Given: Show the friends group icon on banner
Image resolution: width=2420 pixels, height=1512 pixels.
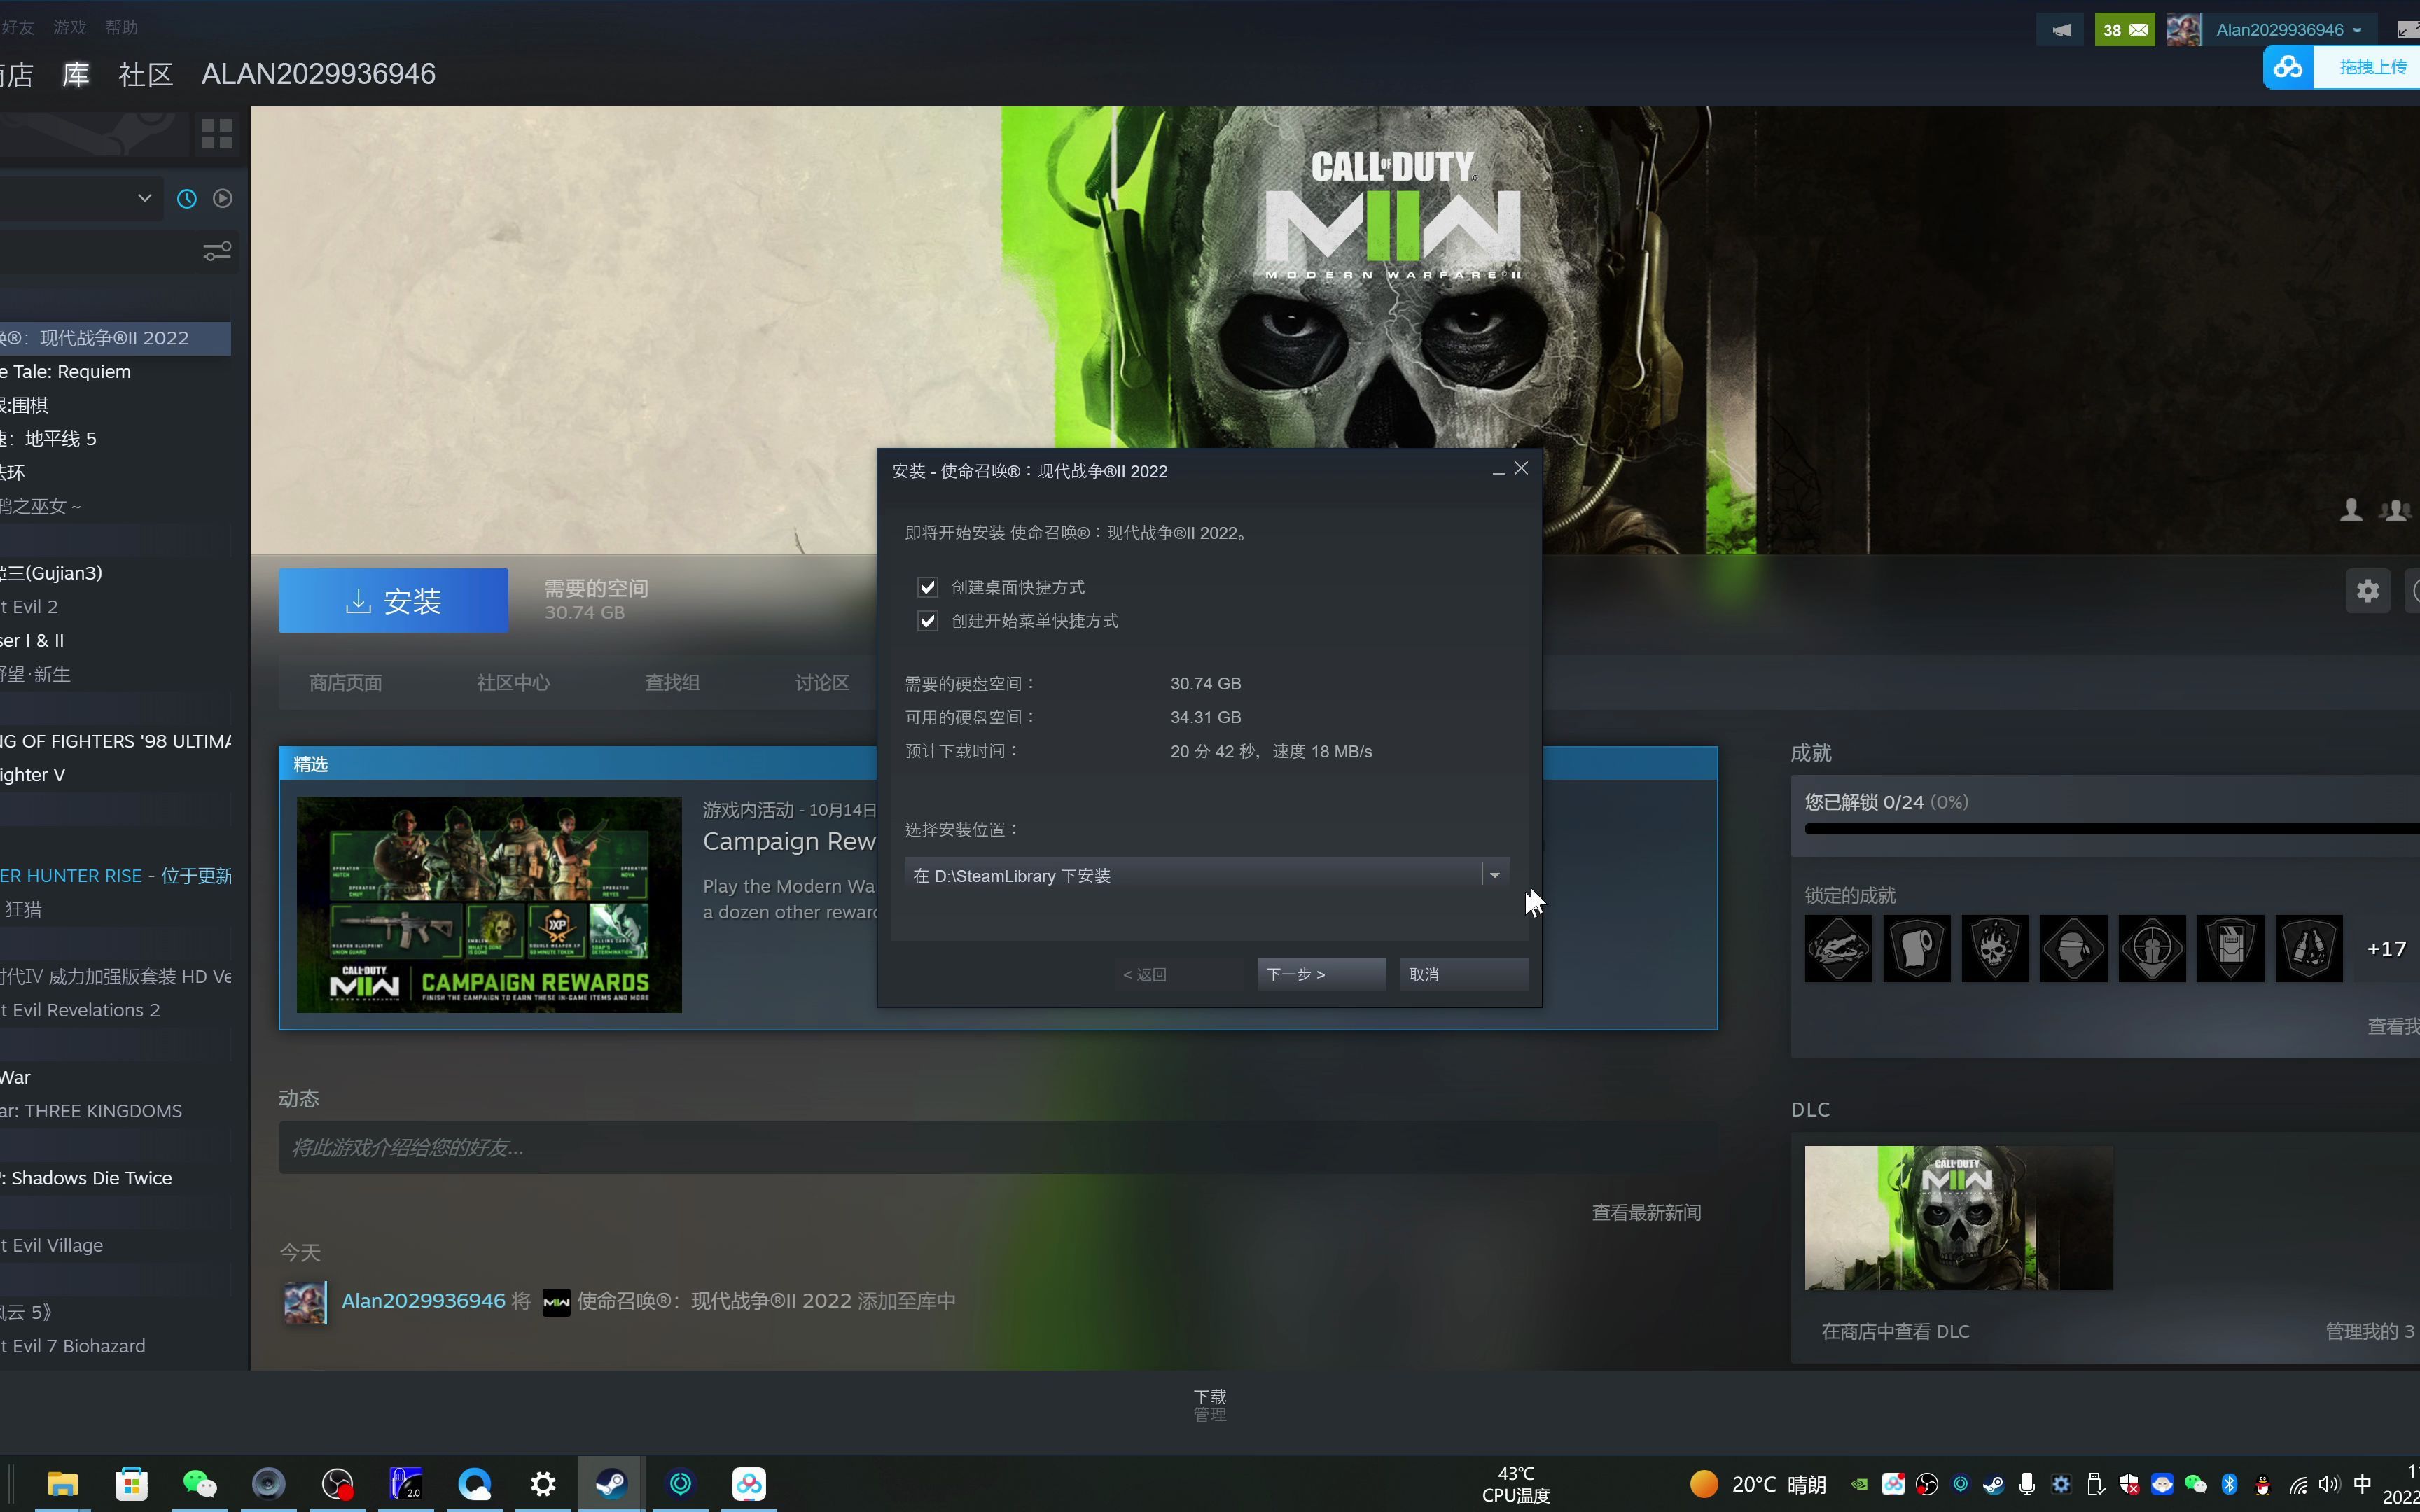Looking at the screenshot, I should (2394, 510).
